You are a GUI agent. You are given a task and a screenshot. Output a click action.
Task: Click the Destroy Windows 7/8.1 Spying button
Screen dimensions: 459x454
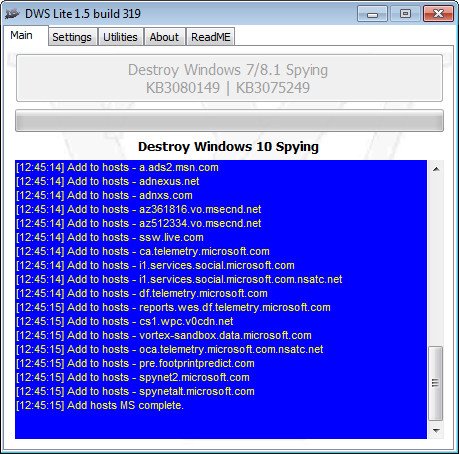pos(229,78)
